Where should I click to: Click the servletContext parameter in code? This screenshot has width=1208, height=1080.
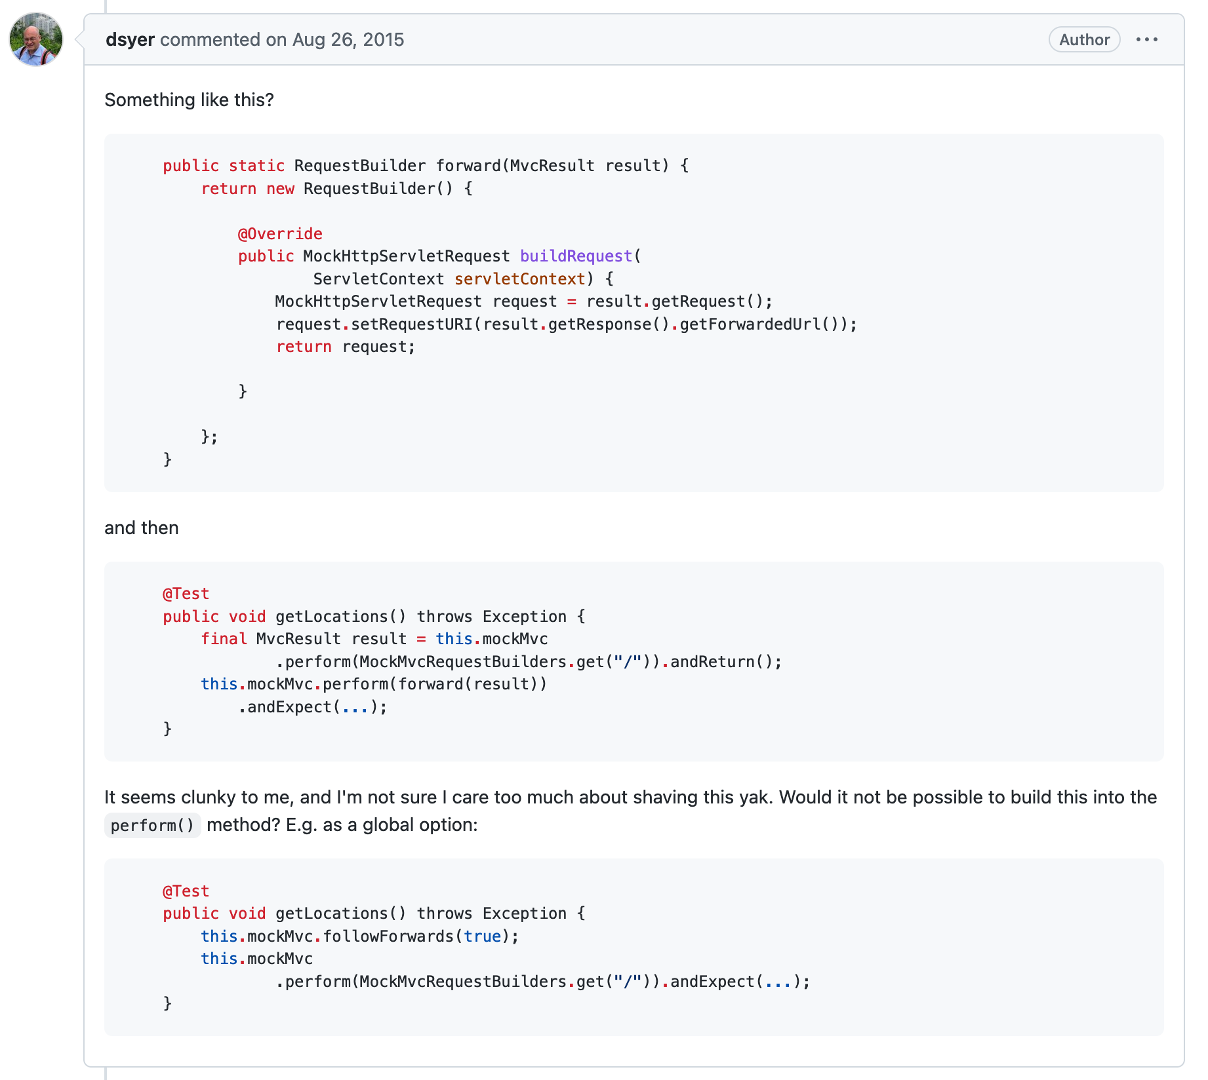519,279
